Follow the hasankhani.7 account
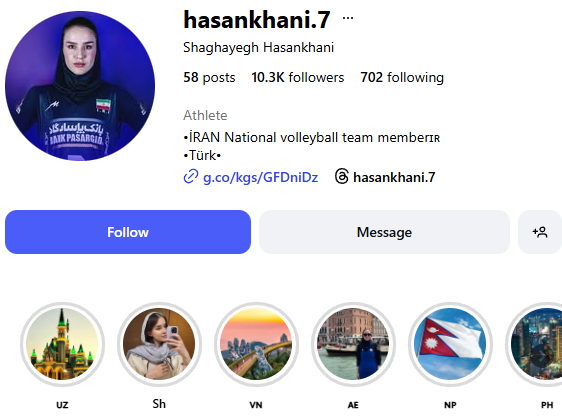 [128, 232]
